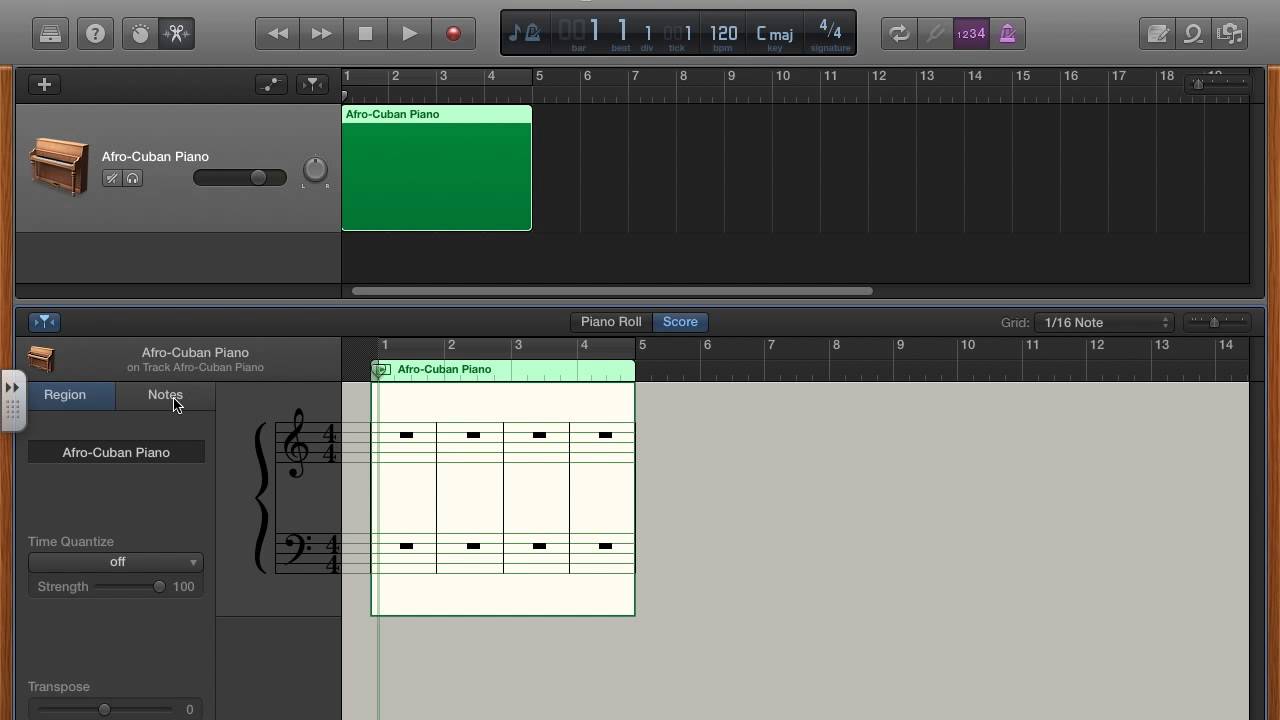Toggle the Editors scissors button
The image size is (1280, 720).
pos(176,34)
